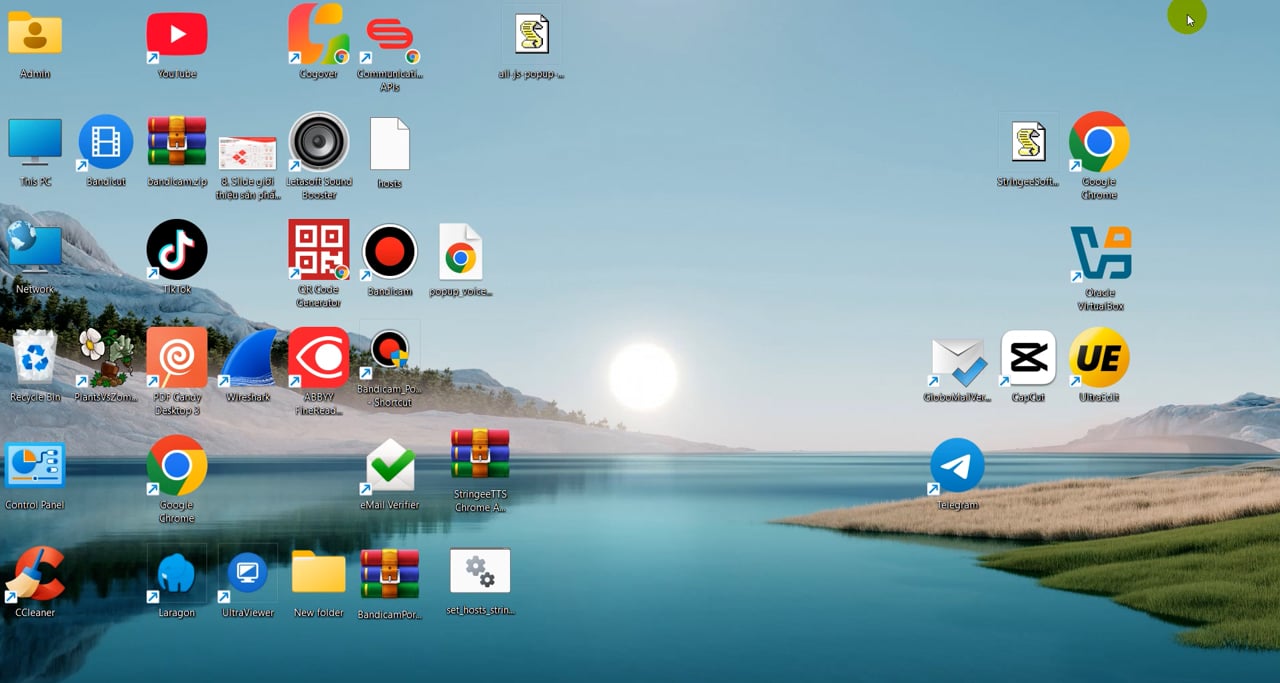Launch CCleaner

pos(35,574)
